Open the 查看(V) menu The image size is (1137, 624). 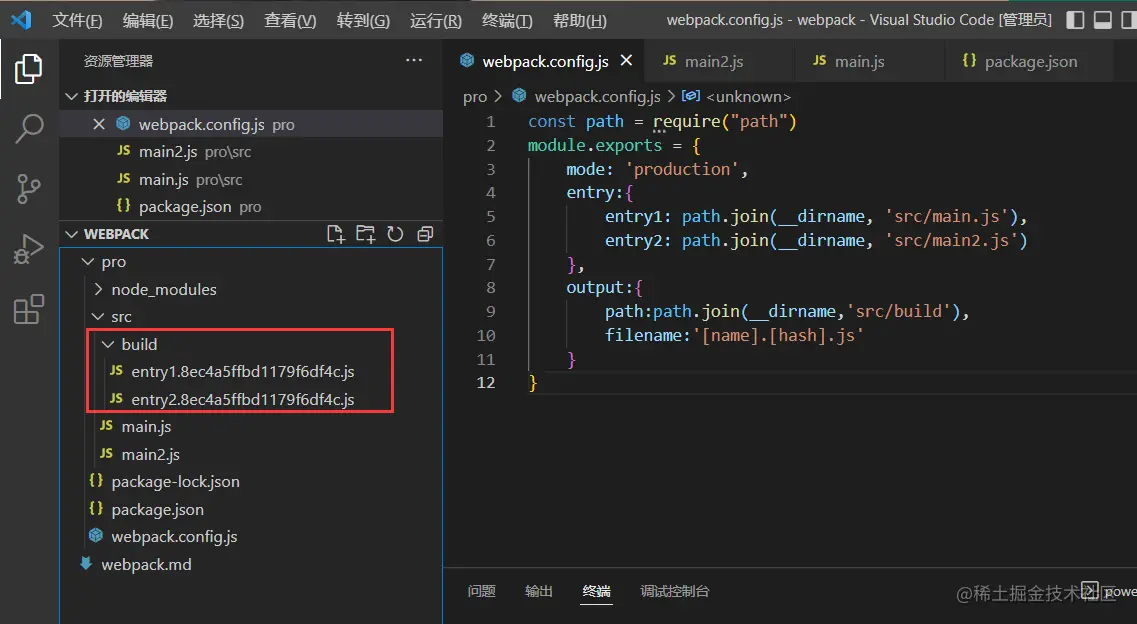[x=290, y=20]
